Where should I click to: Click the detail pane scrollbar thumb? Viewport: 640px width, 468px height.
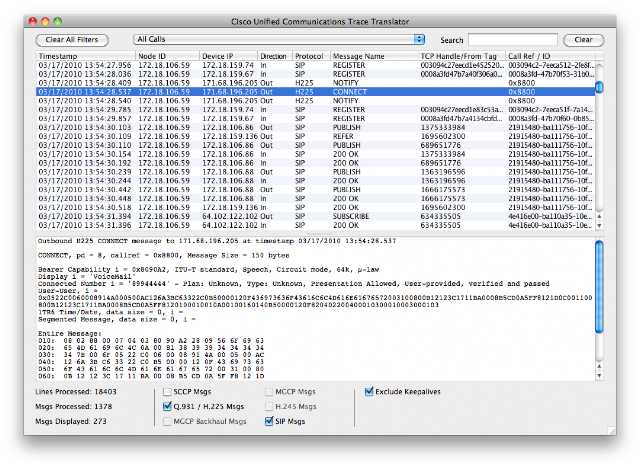pyautogui.click(x=599, y=287)
